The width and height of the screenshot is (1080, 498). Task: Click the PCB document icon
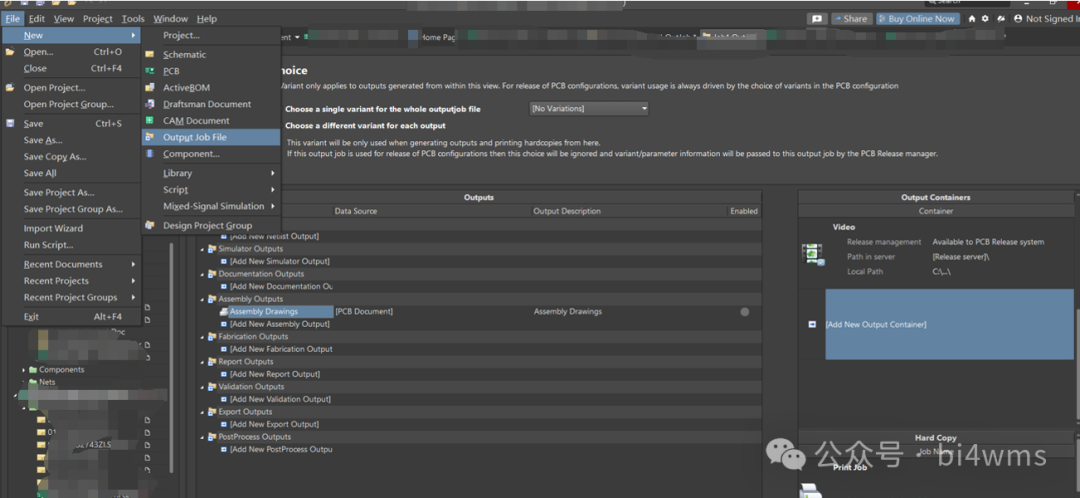(x=150, y=71)
